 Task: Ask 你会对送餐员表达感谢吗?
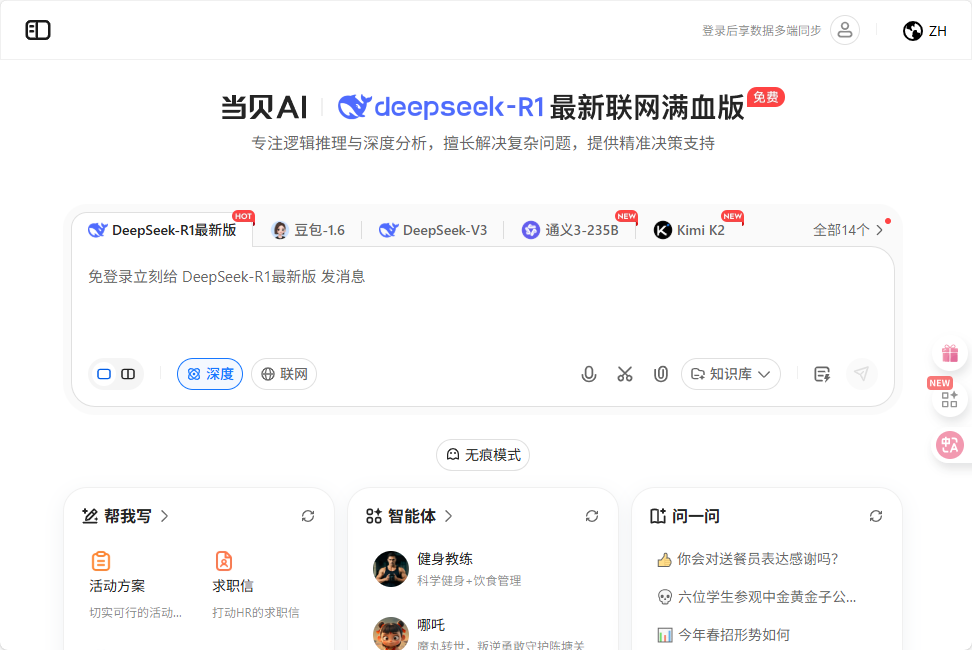(748, 559)
